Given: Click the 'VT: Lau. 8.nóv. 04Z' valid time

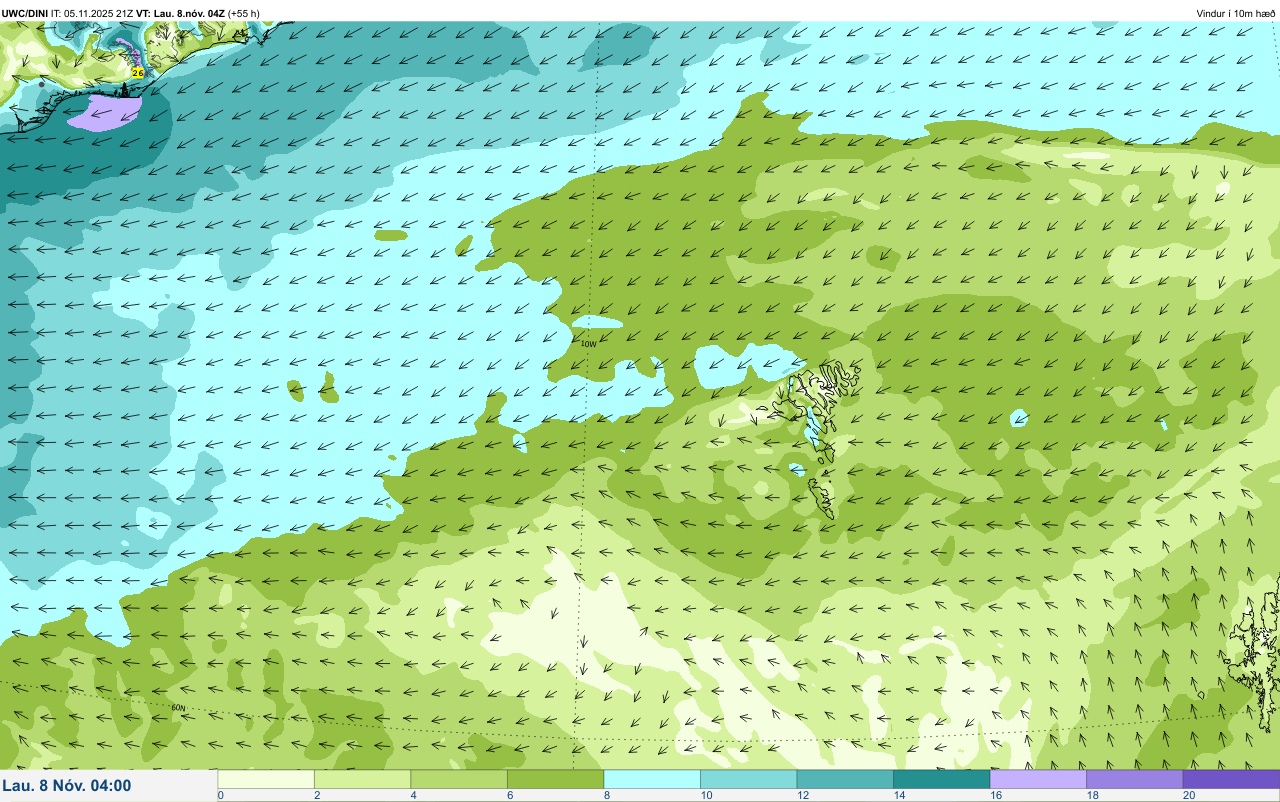Looking at the screenshot, I should click(x=180, y=13).
